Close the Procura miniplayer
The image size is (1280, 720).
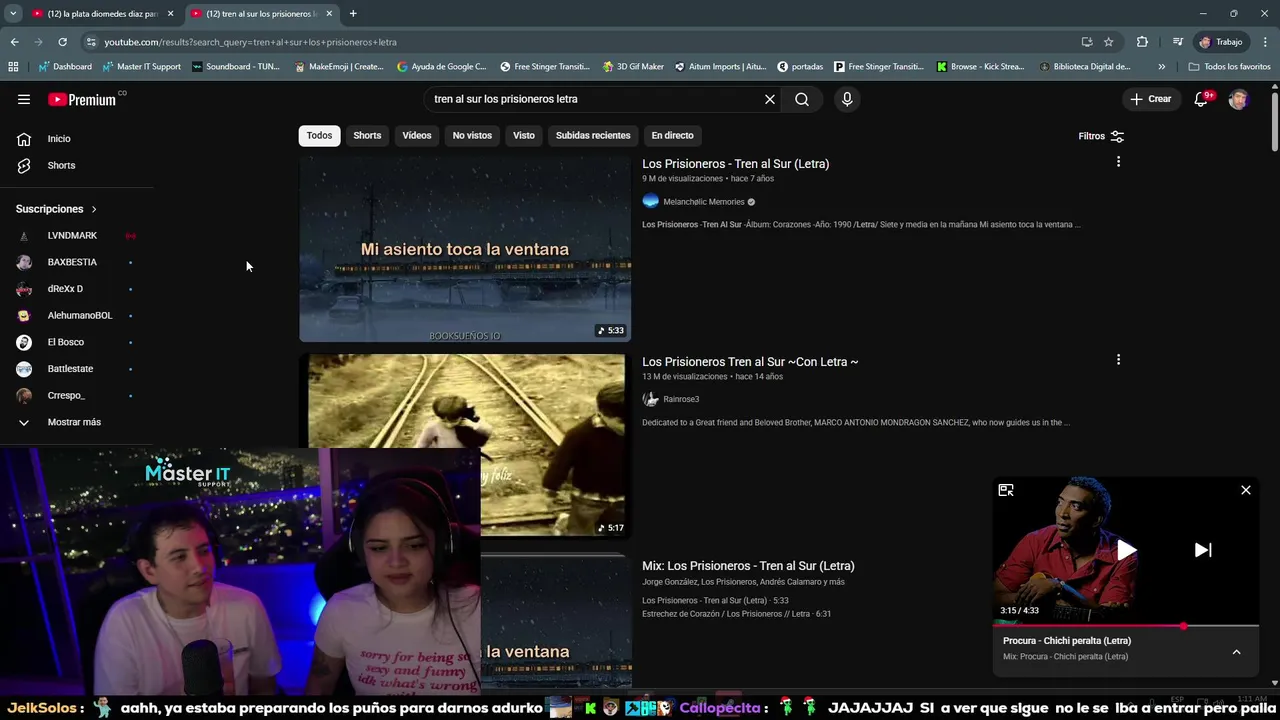1246,490
